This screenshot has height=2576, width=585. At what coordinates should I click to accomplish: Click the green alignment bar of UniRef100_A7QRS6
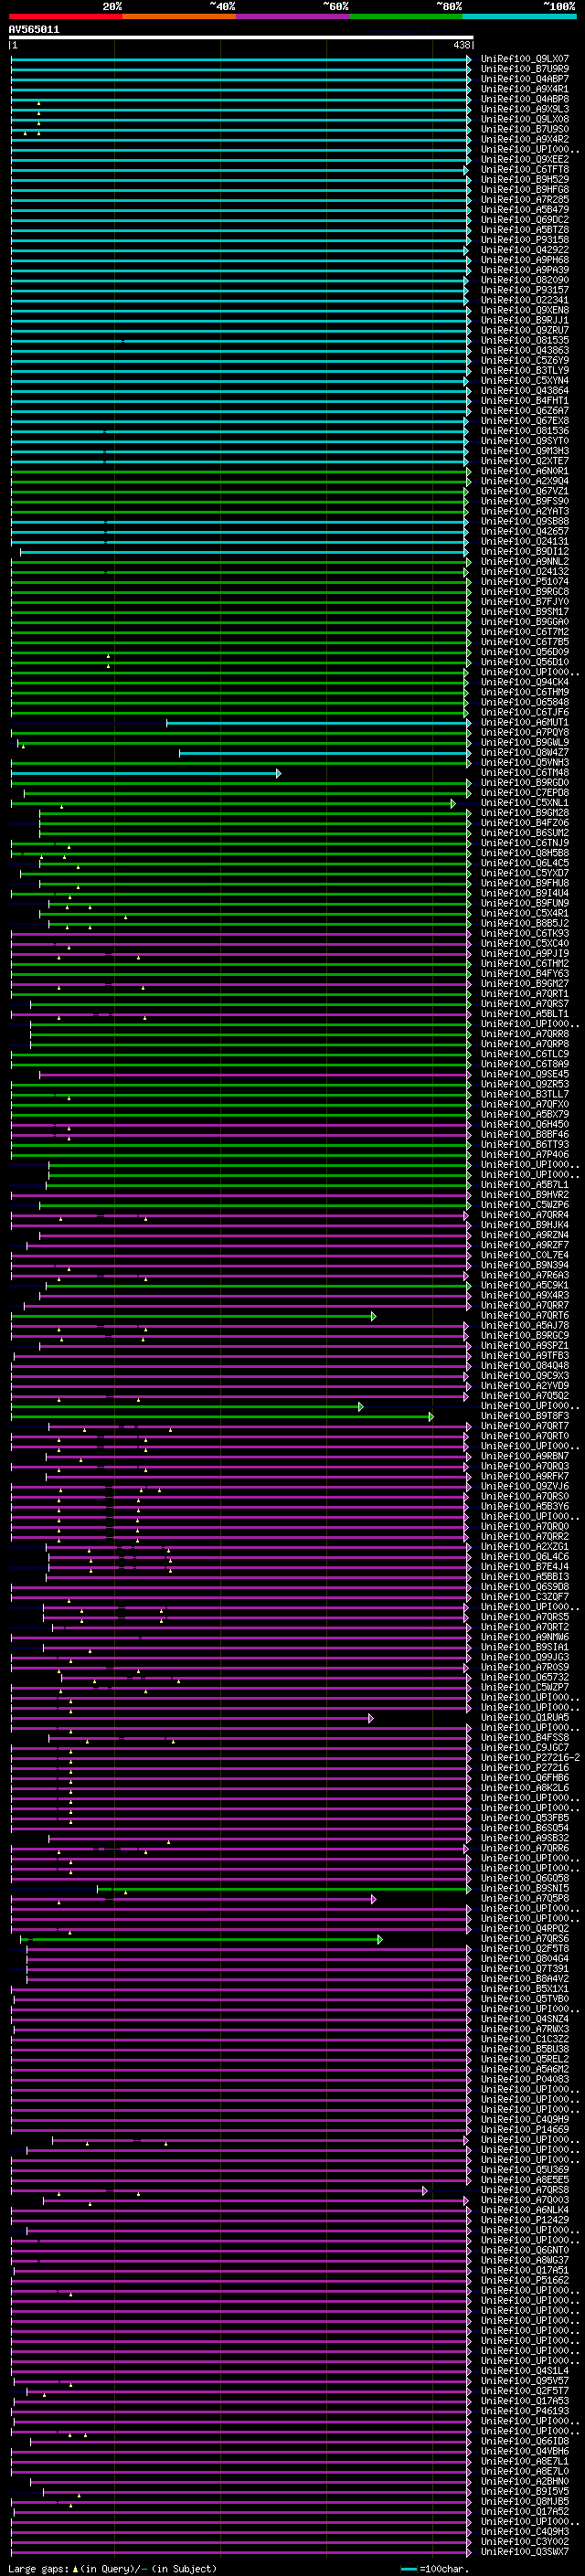[200, 1939]
